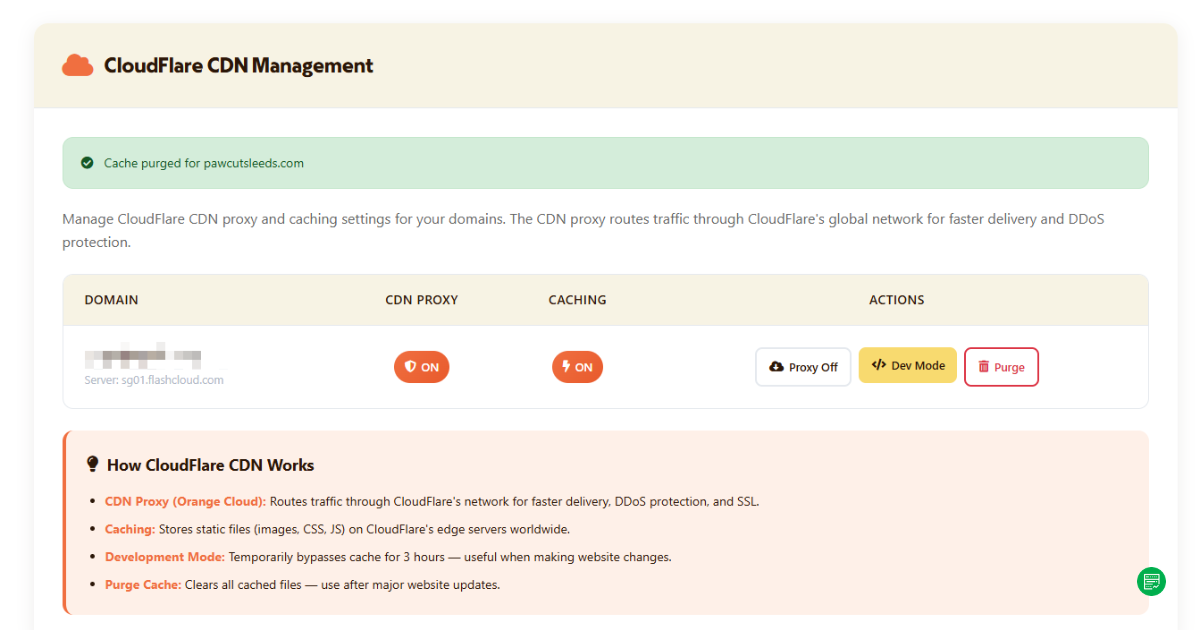Turn off proxy with Proxy Off button

803,367
